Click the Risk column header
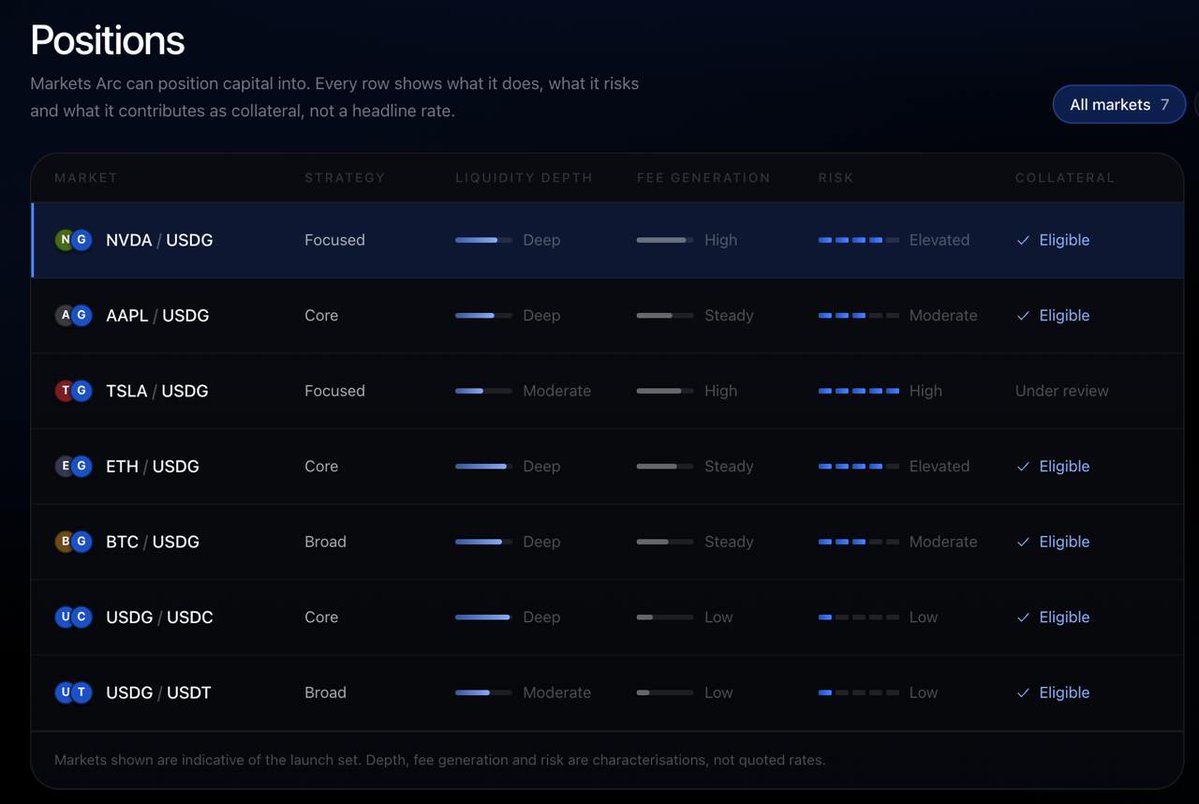Image resolution: width=1199 pixels, height=804 pixels. [836, 177]
